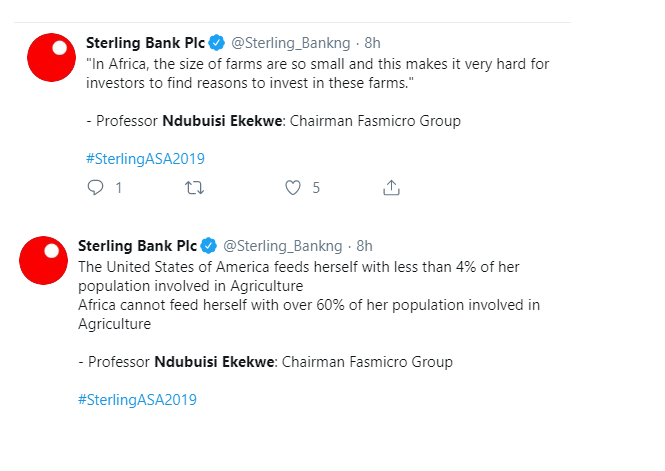This screenshot has height=471, width=665.
Task: Open the 8h timestamp of the second tweet
Action: 364,246
